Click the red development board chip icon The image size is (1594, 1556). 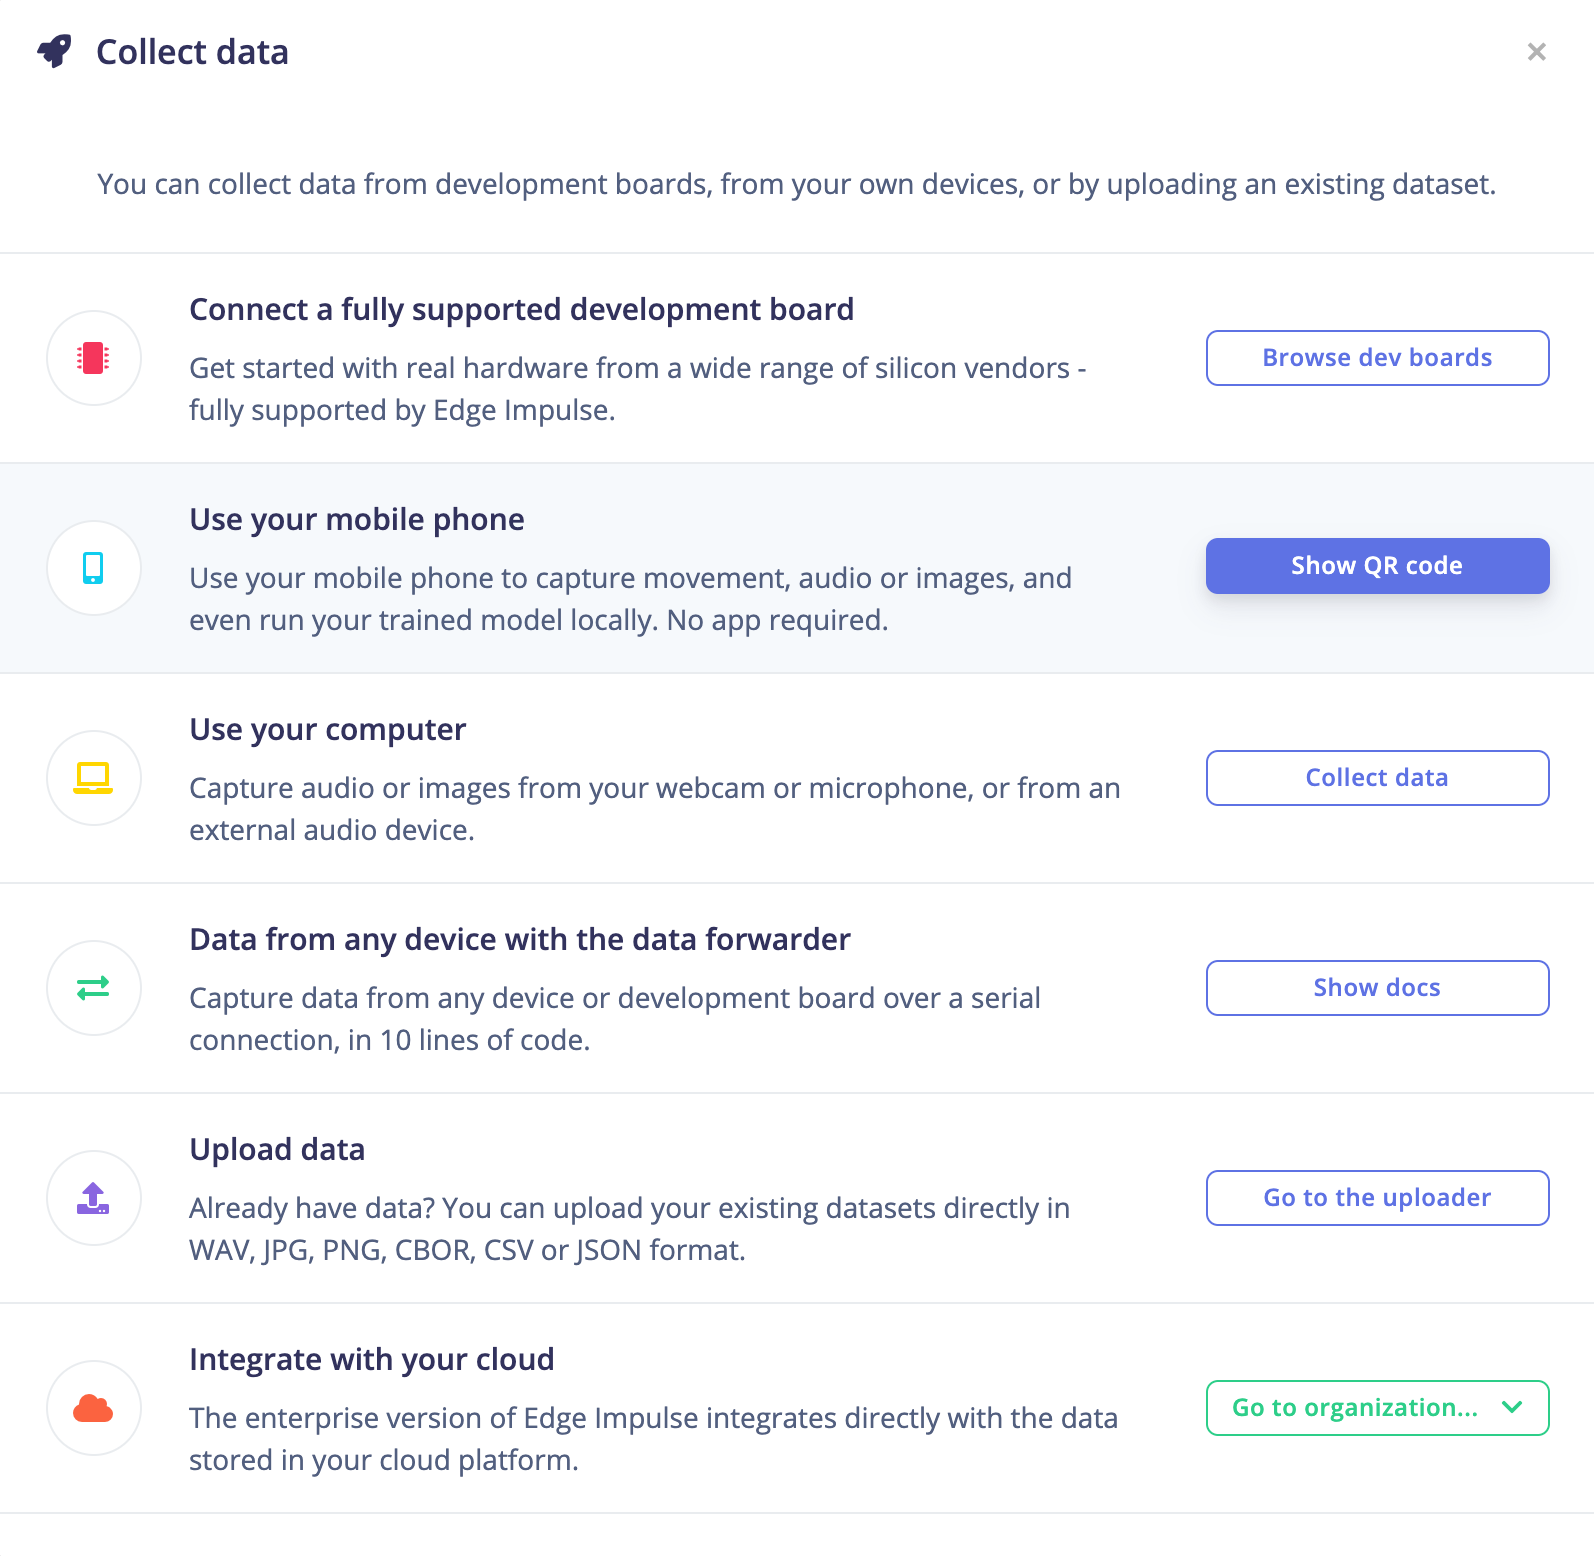93,358
